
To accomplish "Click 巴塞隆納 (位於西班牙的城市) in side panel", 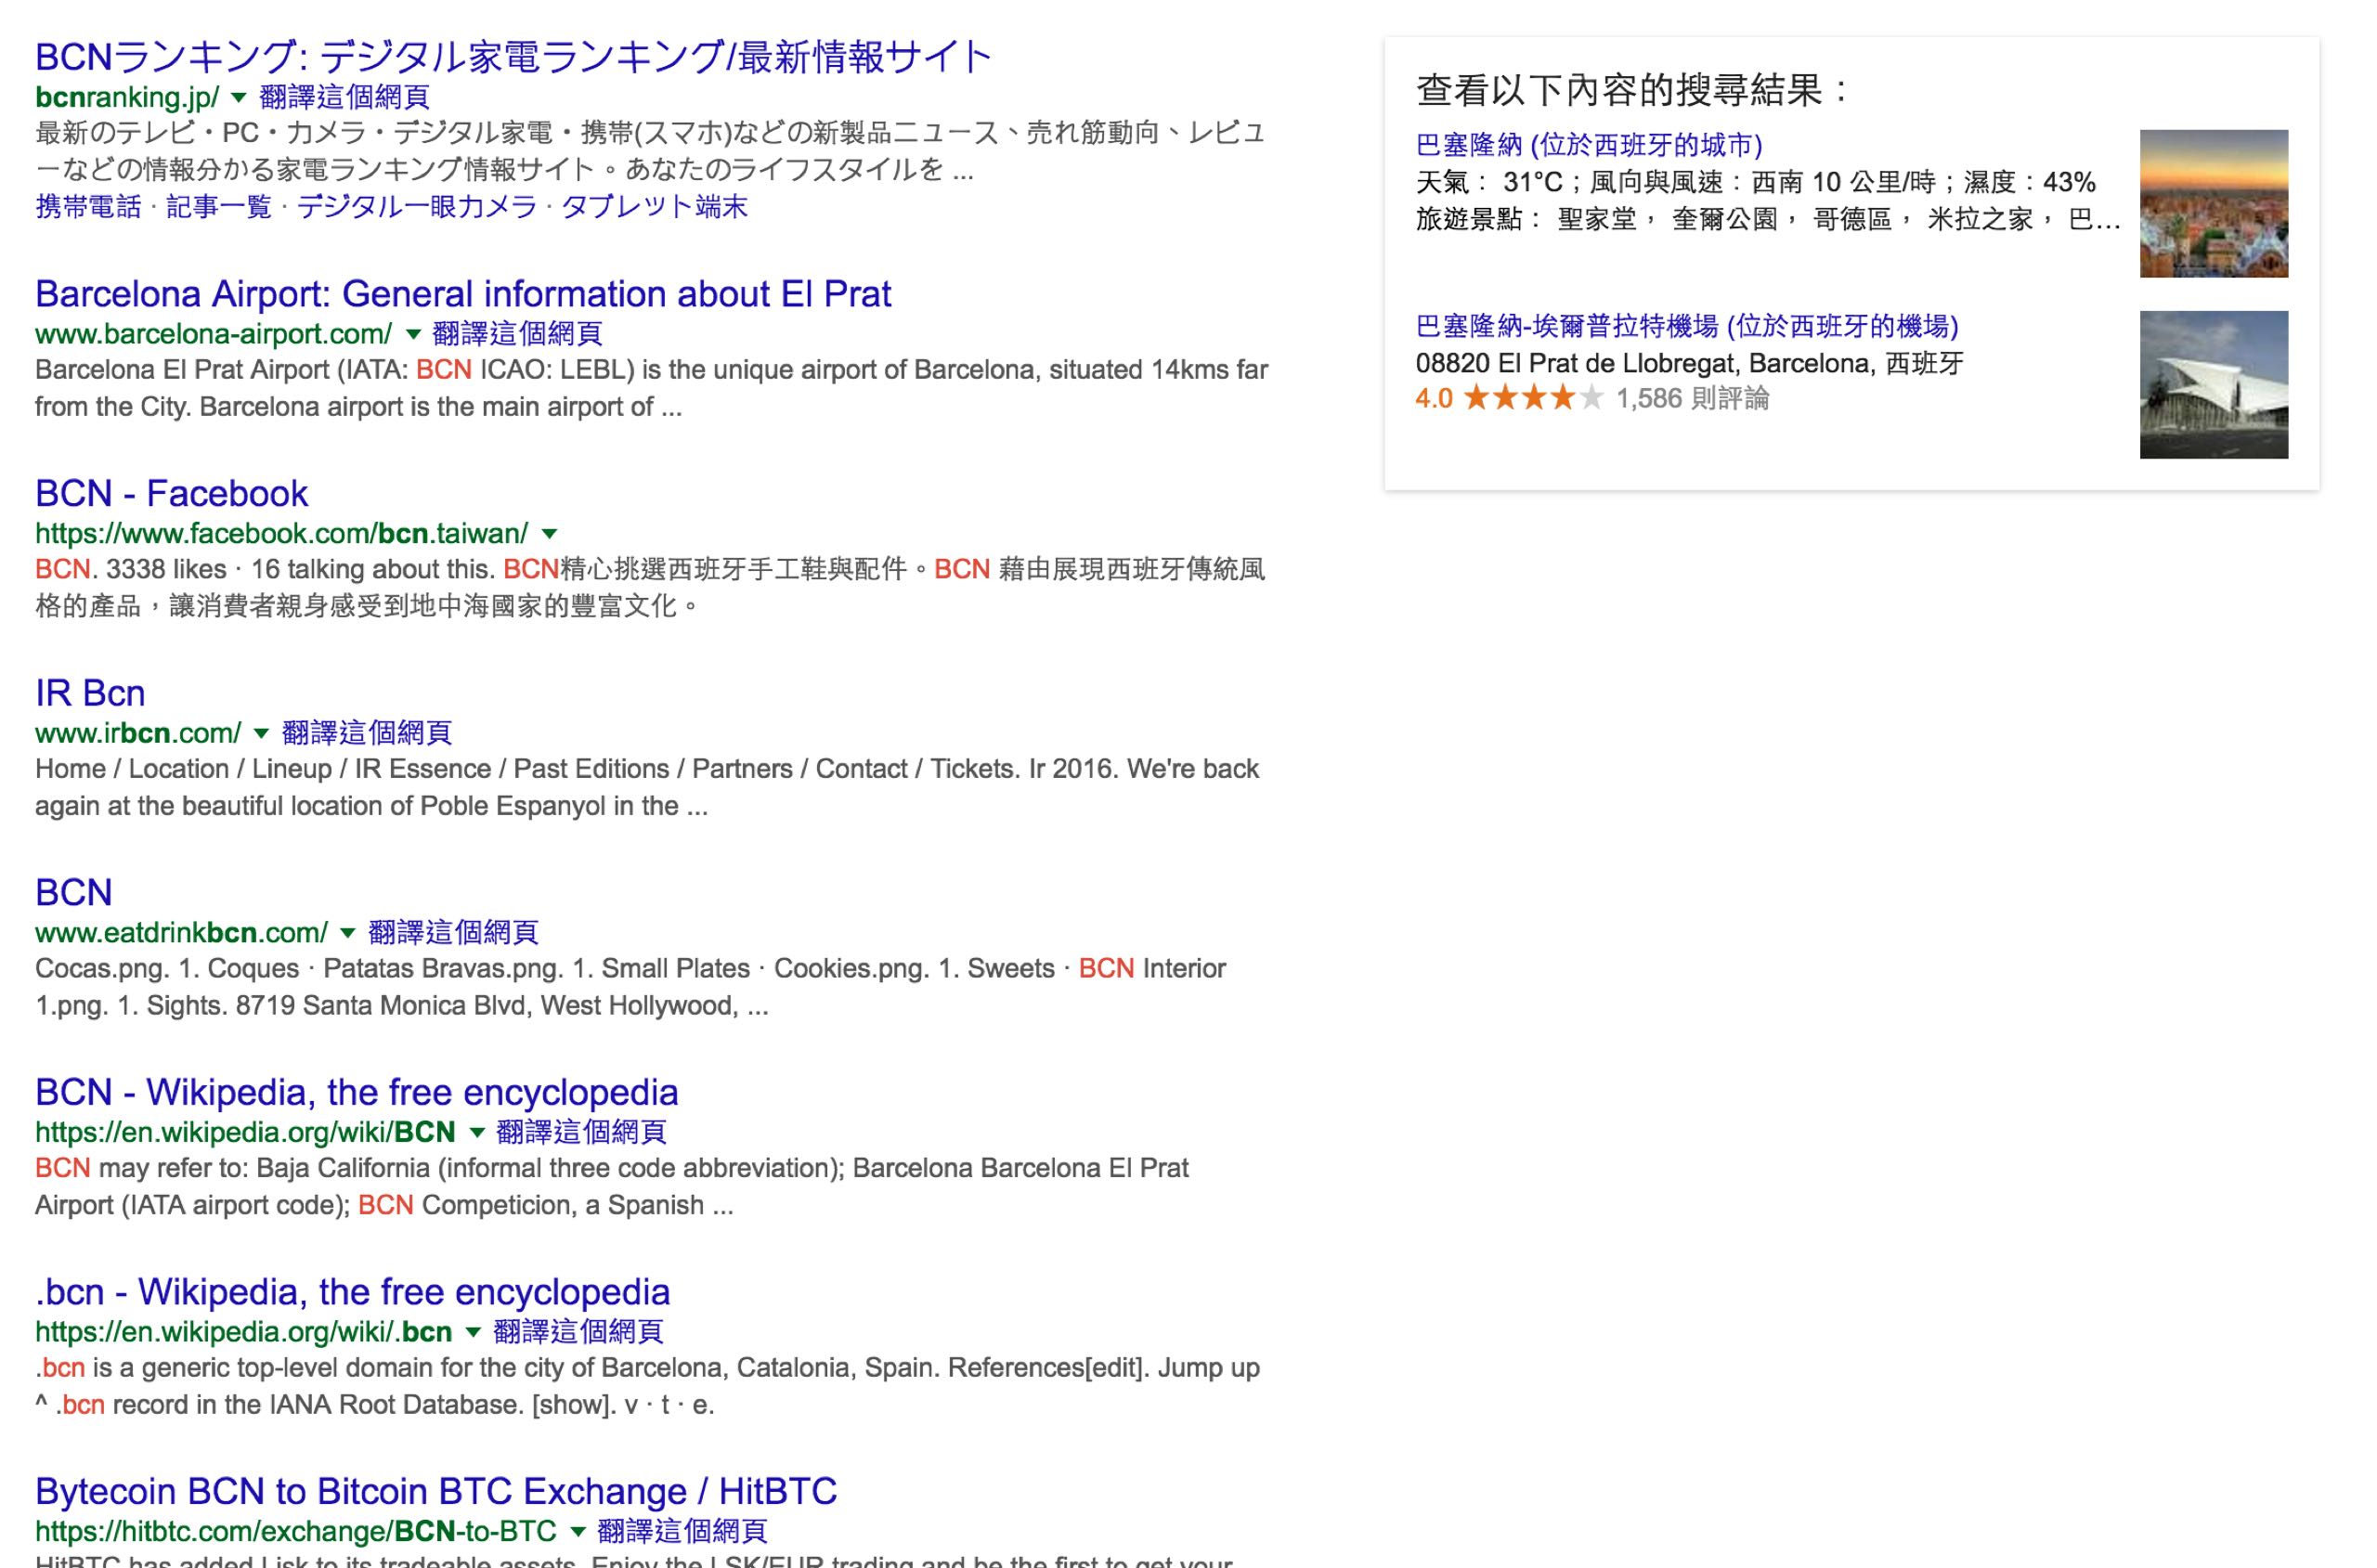I will pyautogui.click(x=1588, y=146).
